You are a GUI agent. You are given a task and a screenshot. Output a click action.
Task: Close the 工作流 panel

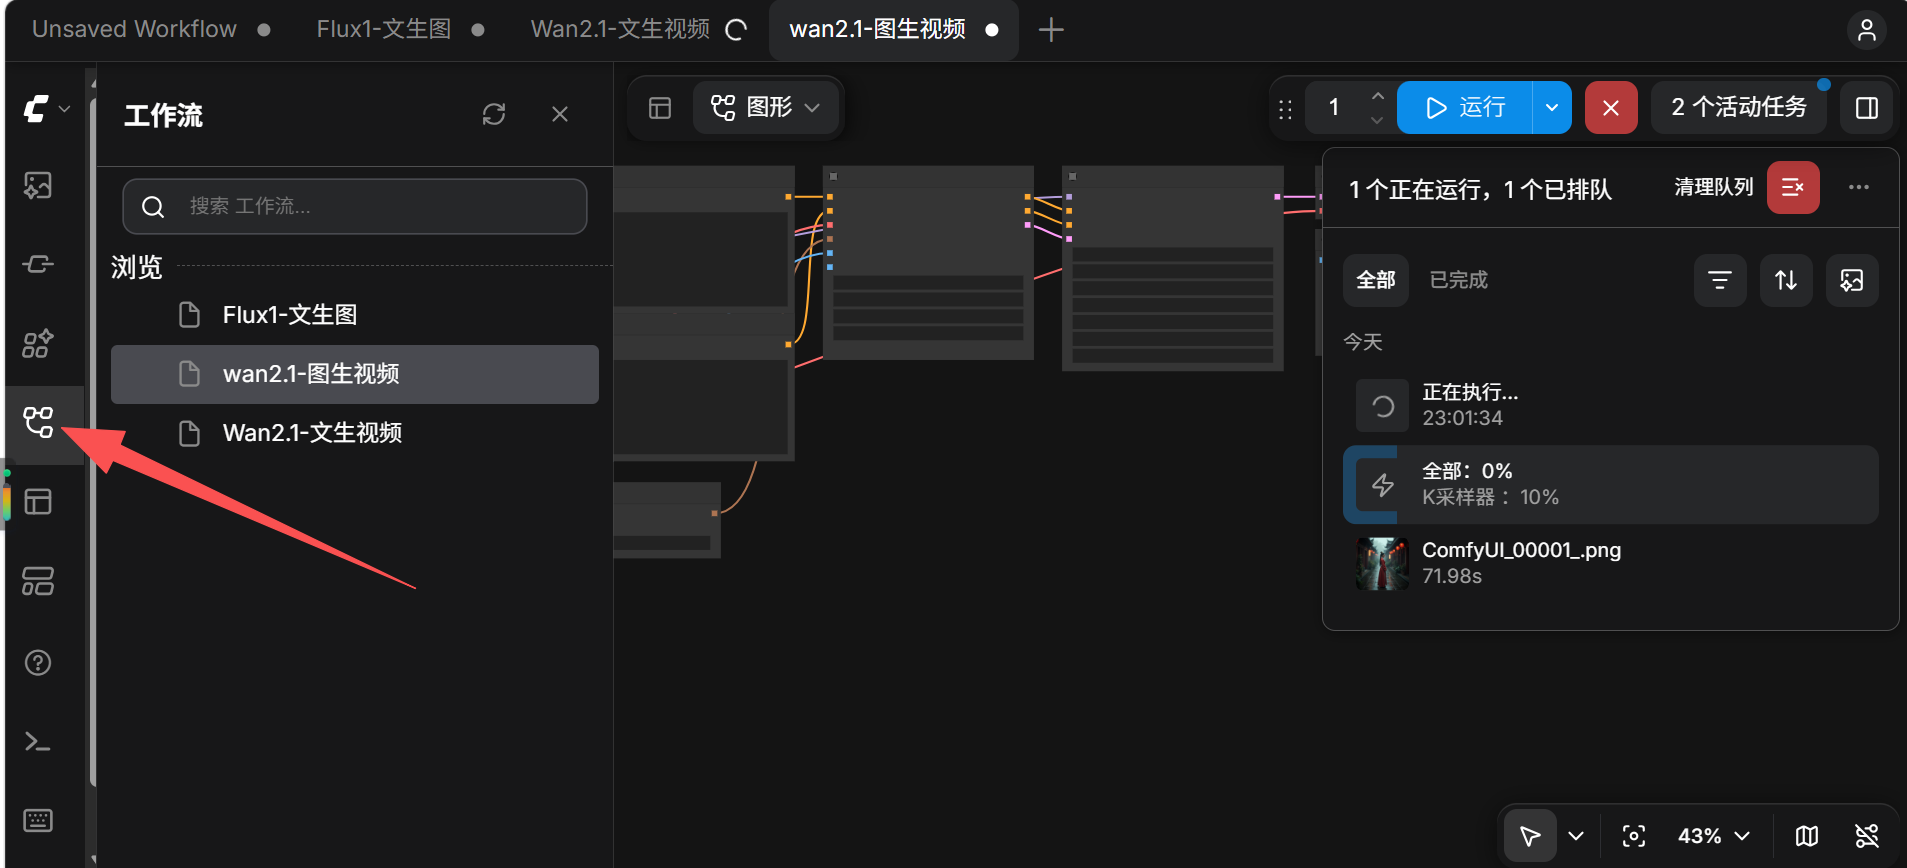pyautogui.click(x=560, y=114)
